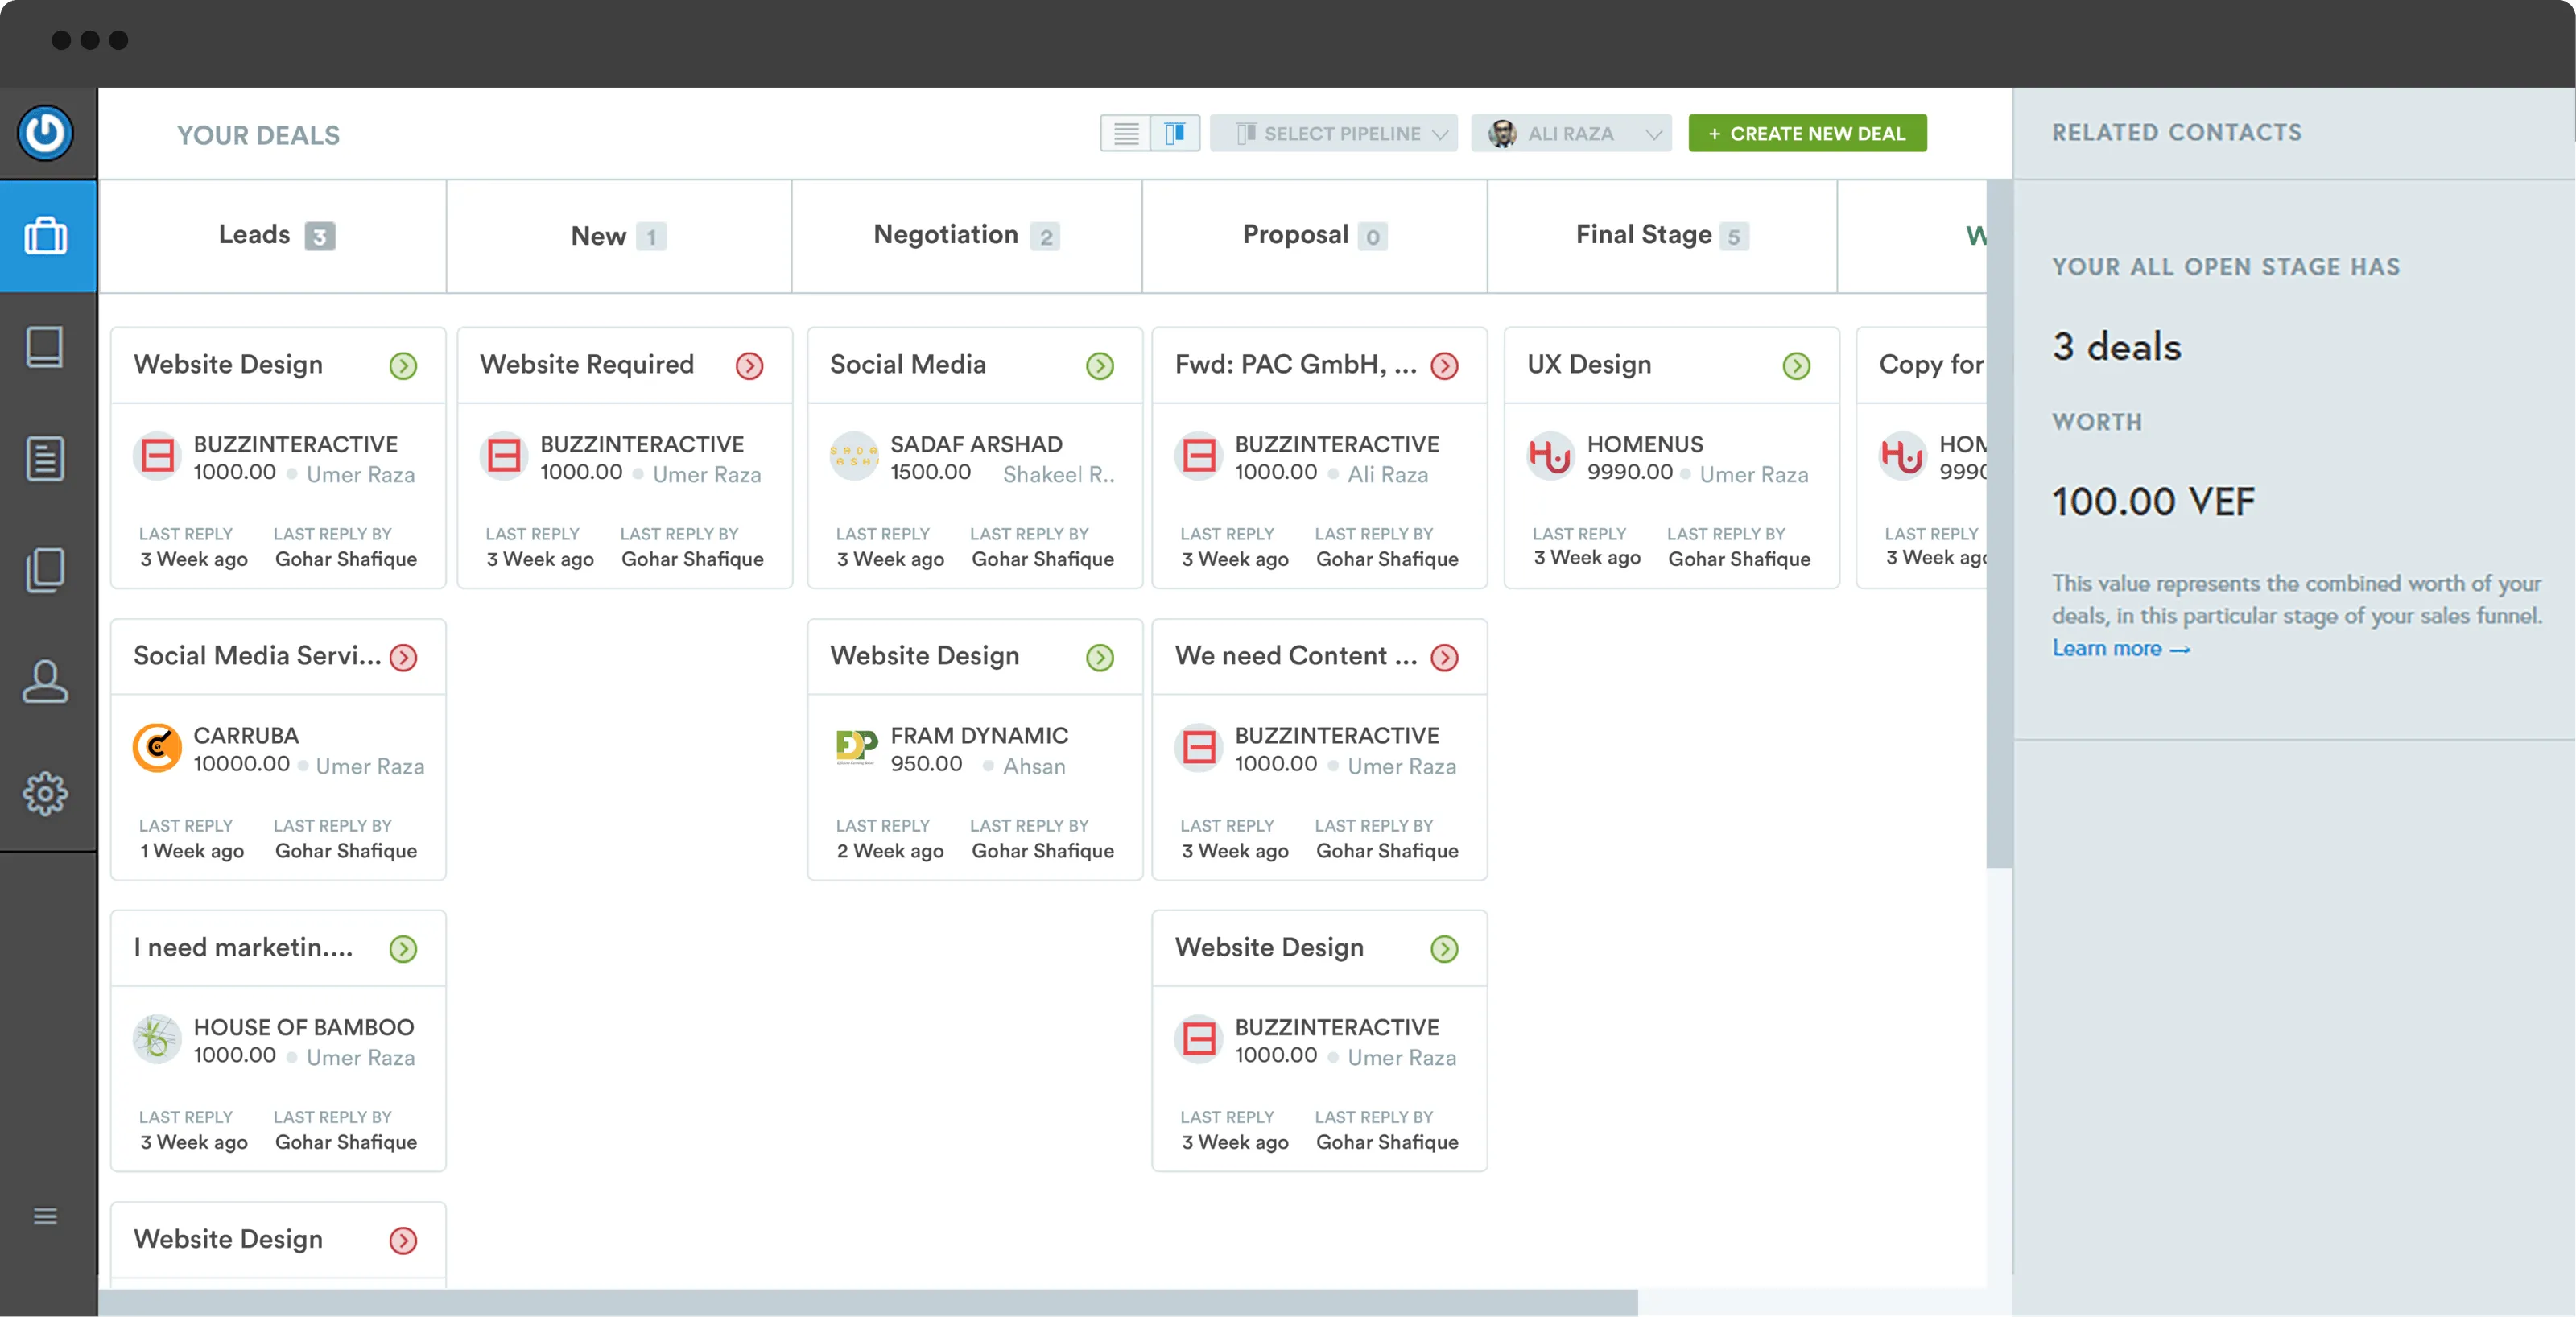Click the blue power logo icon
Screen dimensions: 2576x1317
tap(45, 133)
